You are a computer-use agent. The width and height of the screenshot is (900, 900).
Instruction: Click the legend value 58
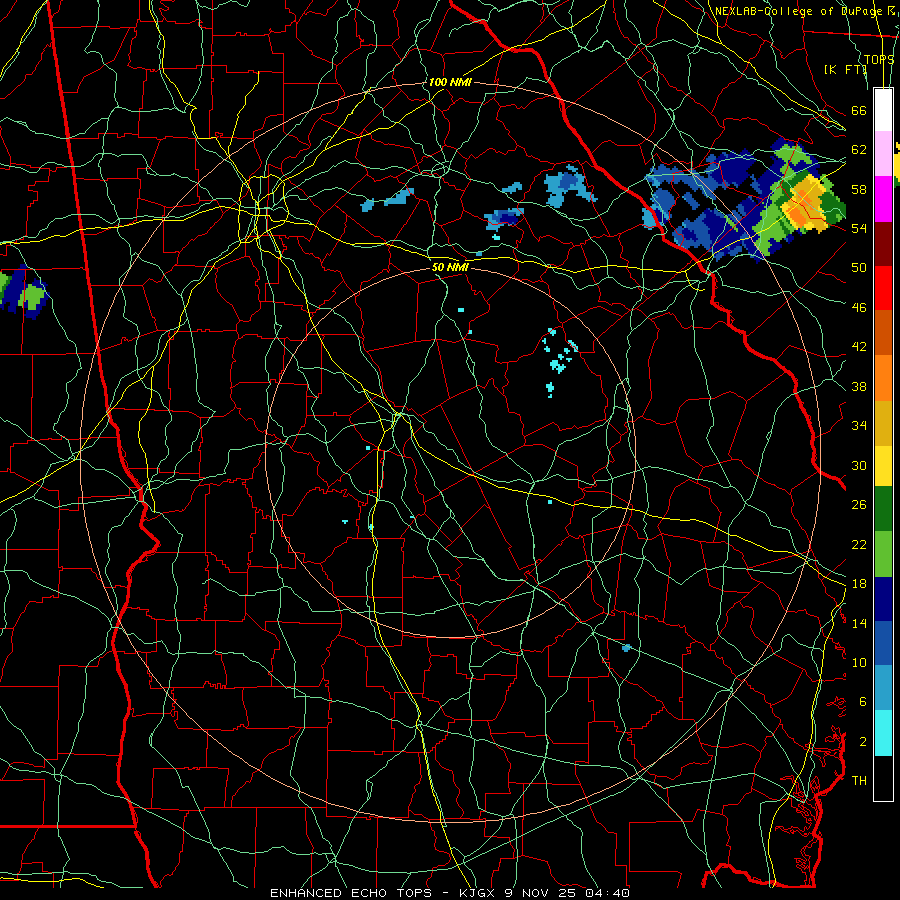click(x=859, y=189)
